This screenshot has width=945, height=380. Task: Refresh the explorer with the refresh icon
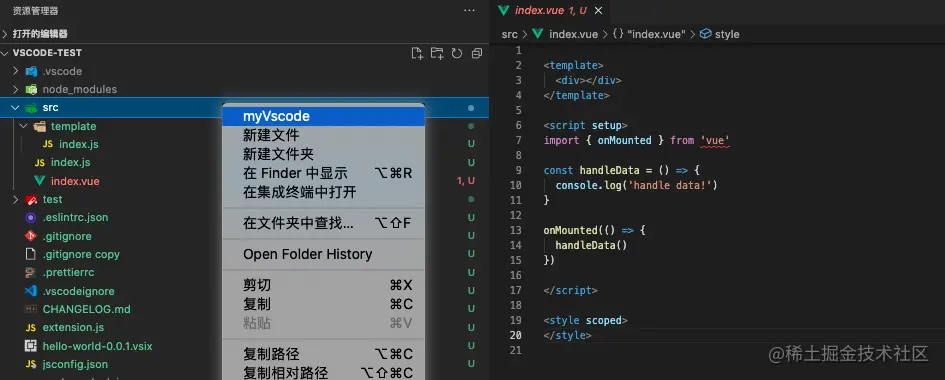(457, 53)
